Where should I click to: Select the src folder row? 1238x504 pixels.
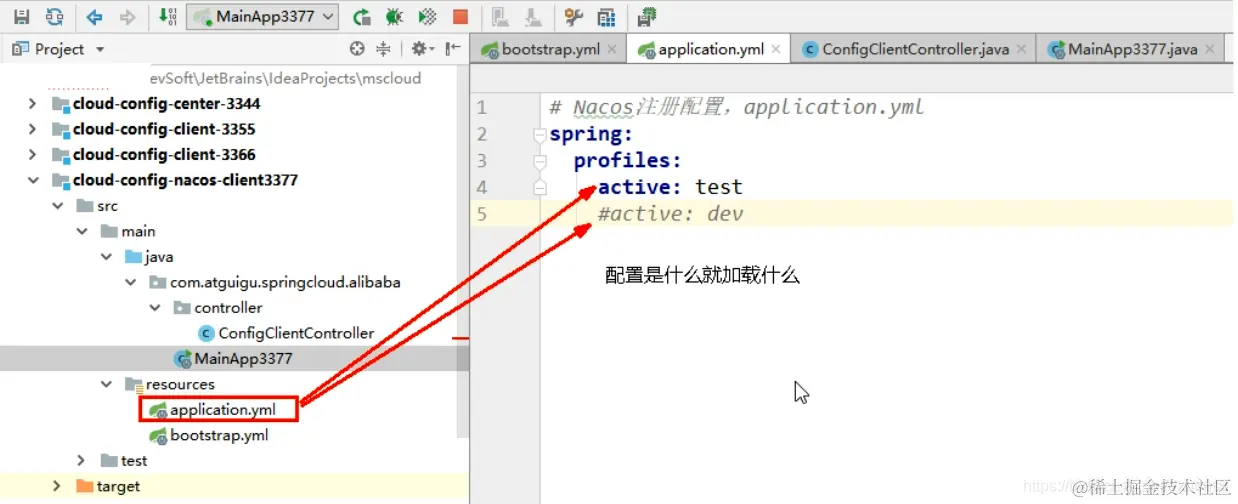tap(228, 206)
